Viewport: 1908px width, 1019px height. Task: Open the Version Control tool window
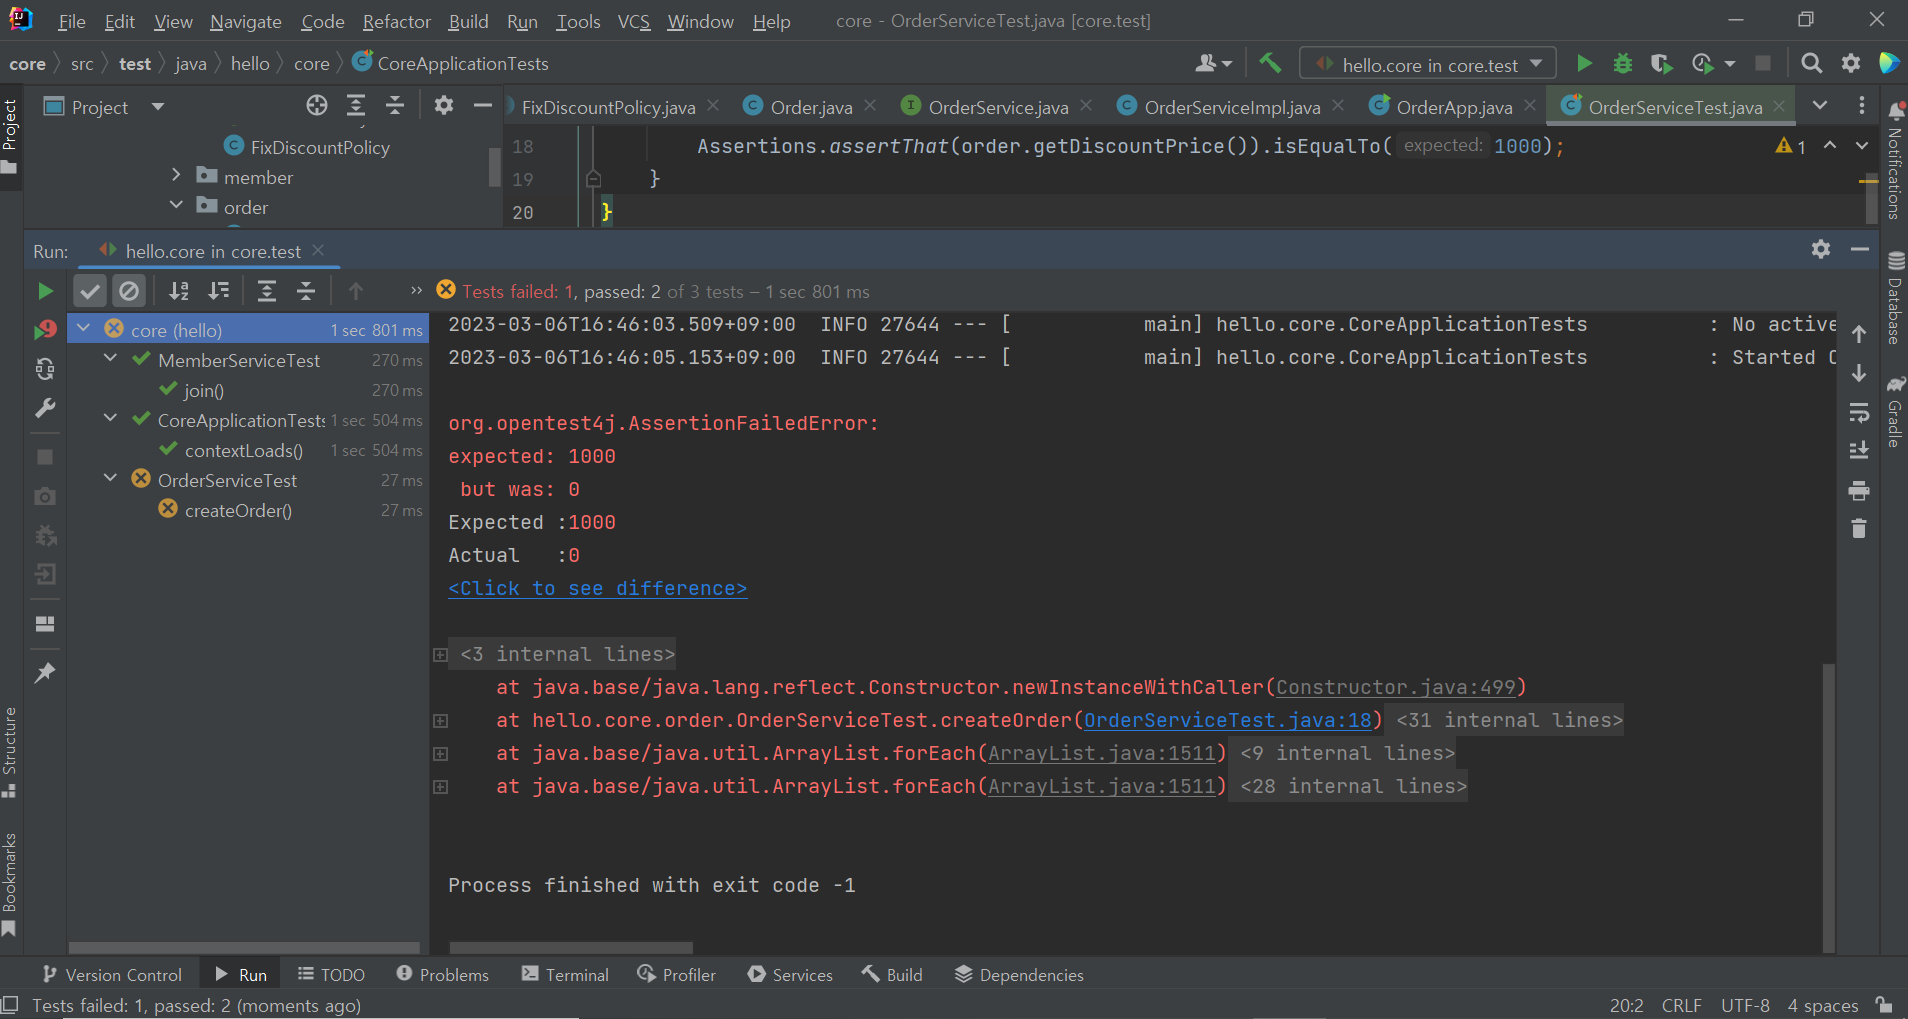tap(112, 975)
